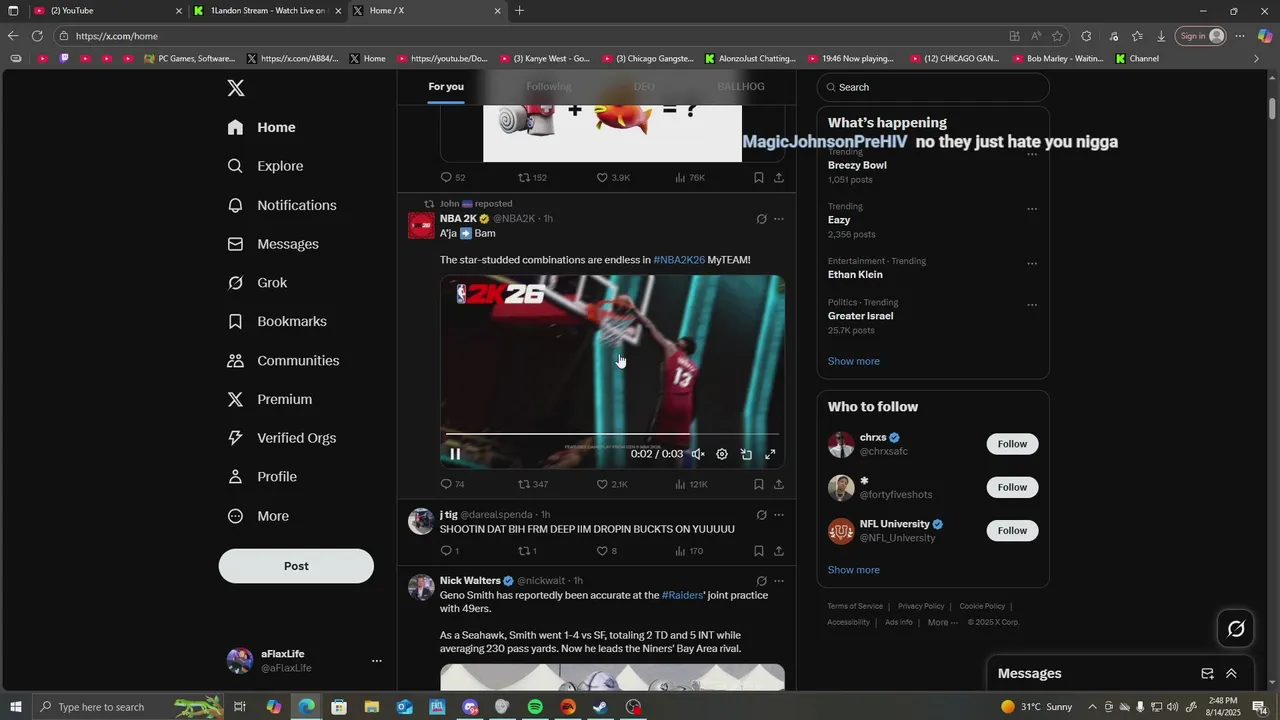
Task: Toggle picture-in-picture on NBA 2K video
Action: click(x=746, y=454)
